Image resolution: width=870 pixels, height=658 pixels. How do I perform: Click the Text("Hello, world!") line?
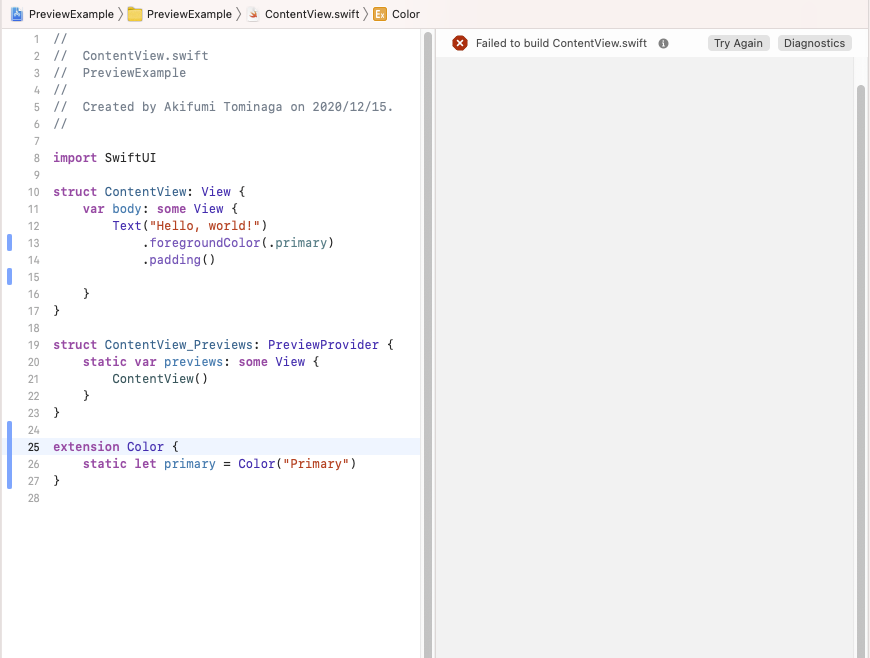[190, 226]
